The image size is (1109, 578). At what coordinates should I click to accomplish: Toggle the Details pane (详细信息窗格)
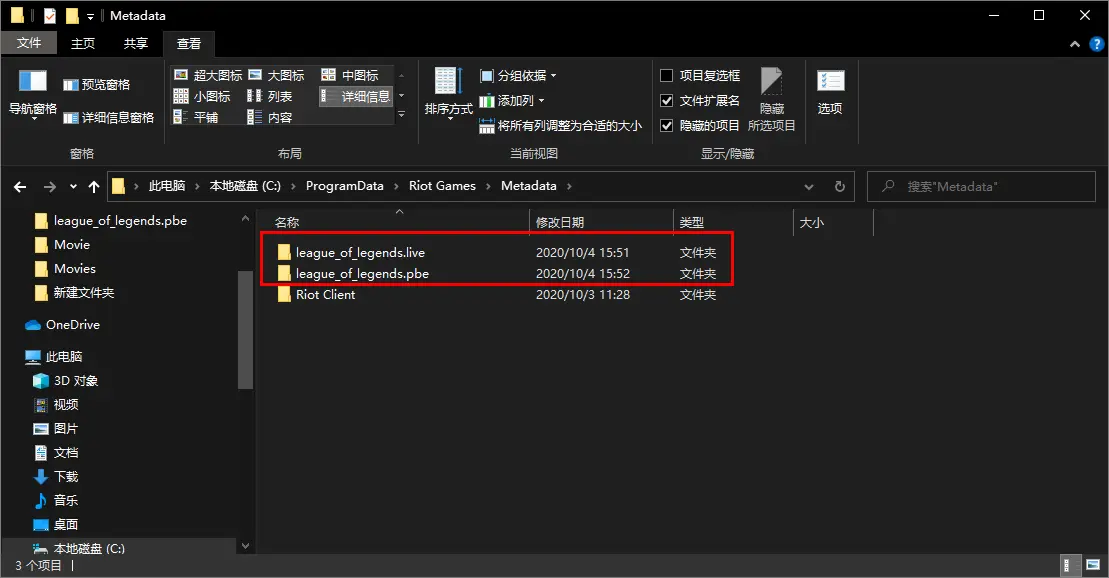tap(108, 117)
